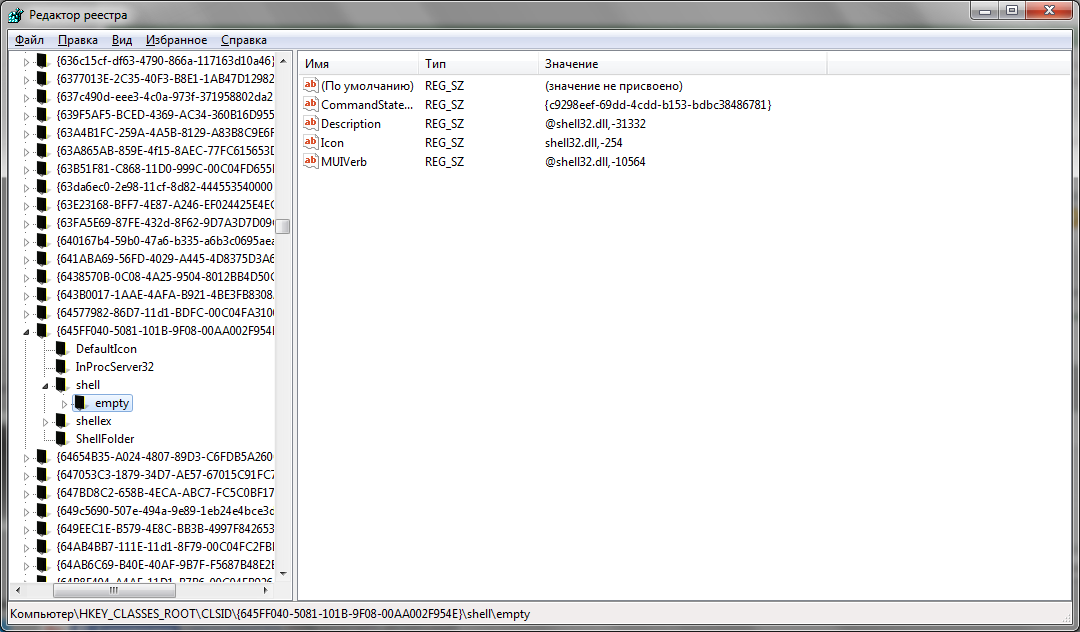Expand the {637c490d-eee3-4c0a key
This screenshot has height=632, width=1080.
[26, 97]
